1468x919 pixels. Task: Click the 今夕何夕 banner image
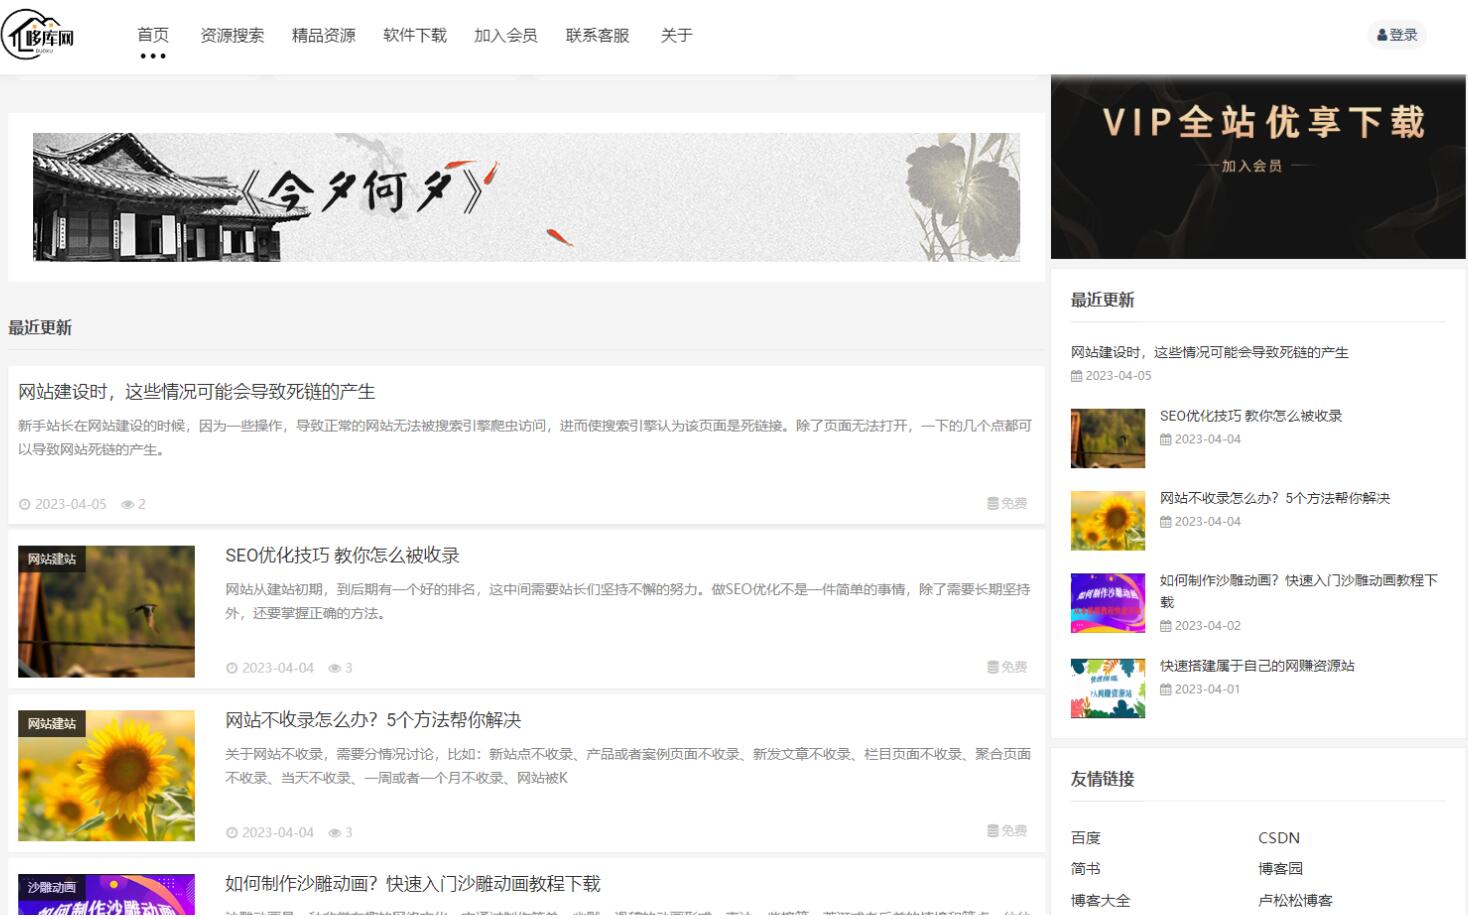pos(527,195)
